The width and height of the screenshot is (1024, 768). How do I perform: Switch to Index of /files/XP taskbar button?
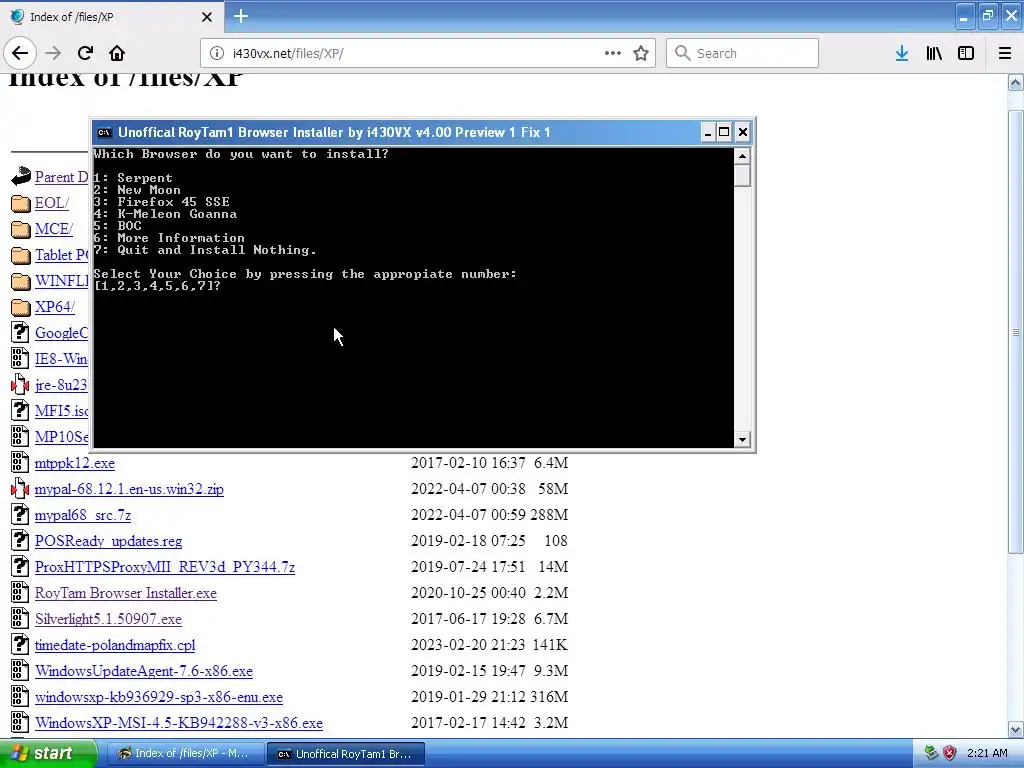[x=185, y=754]
